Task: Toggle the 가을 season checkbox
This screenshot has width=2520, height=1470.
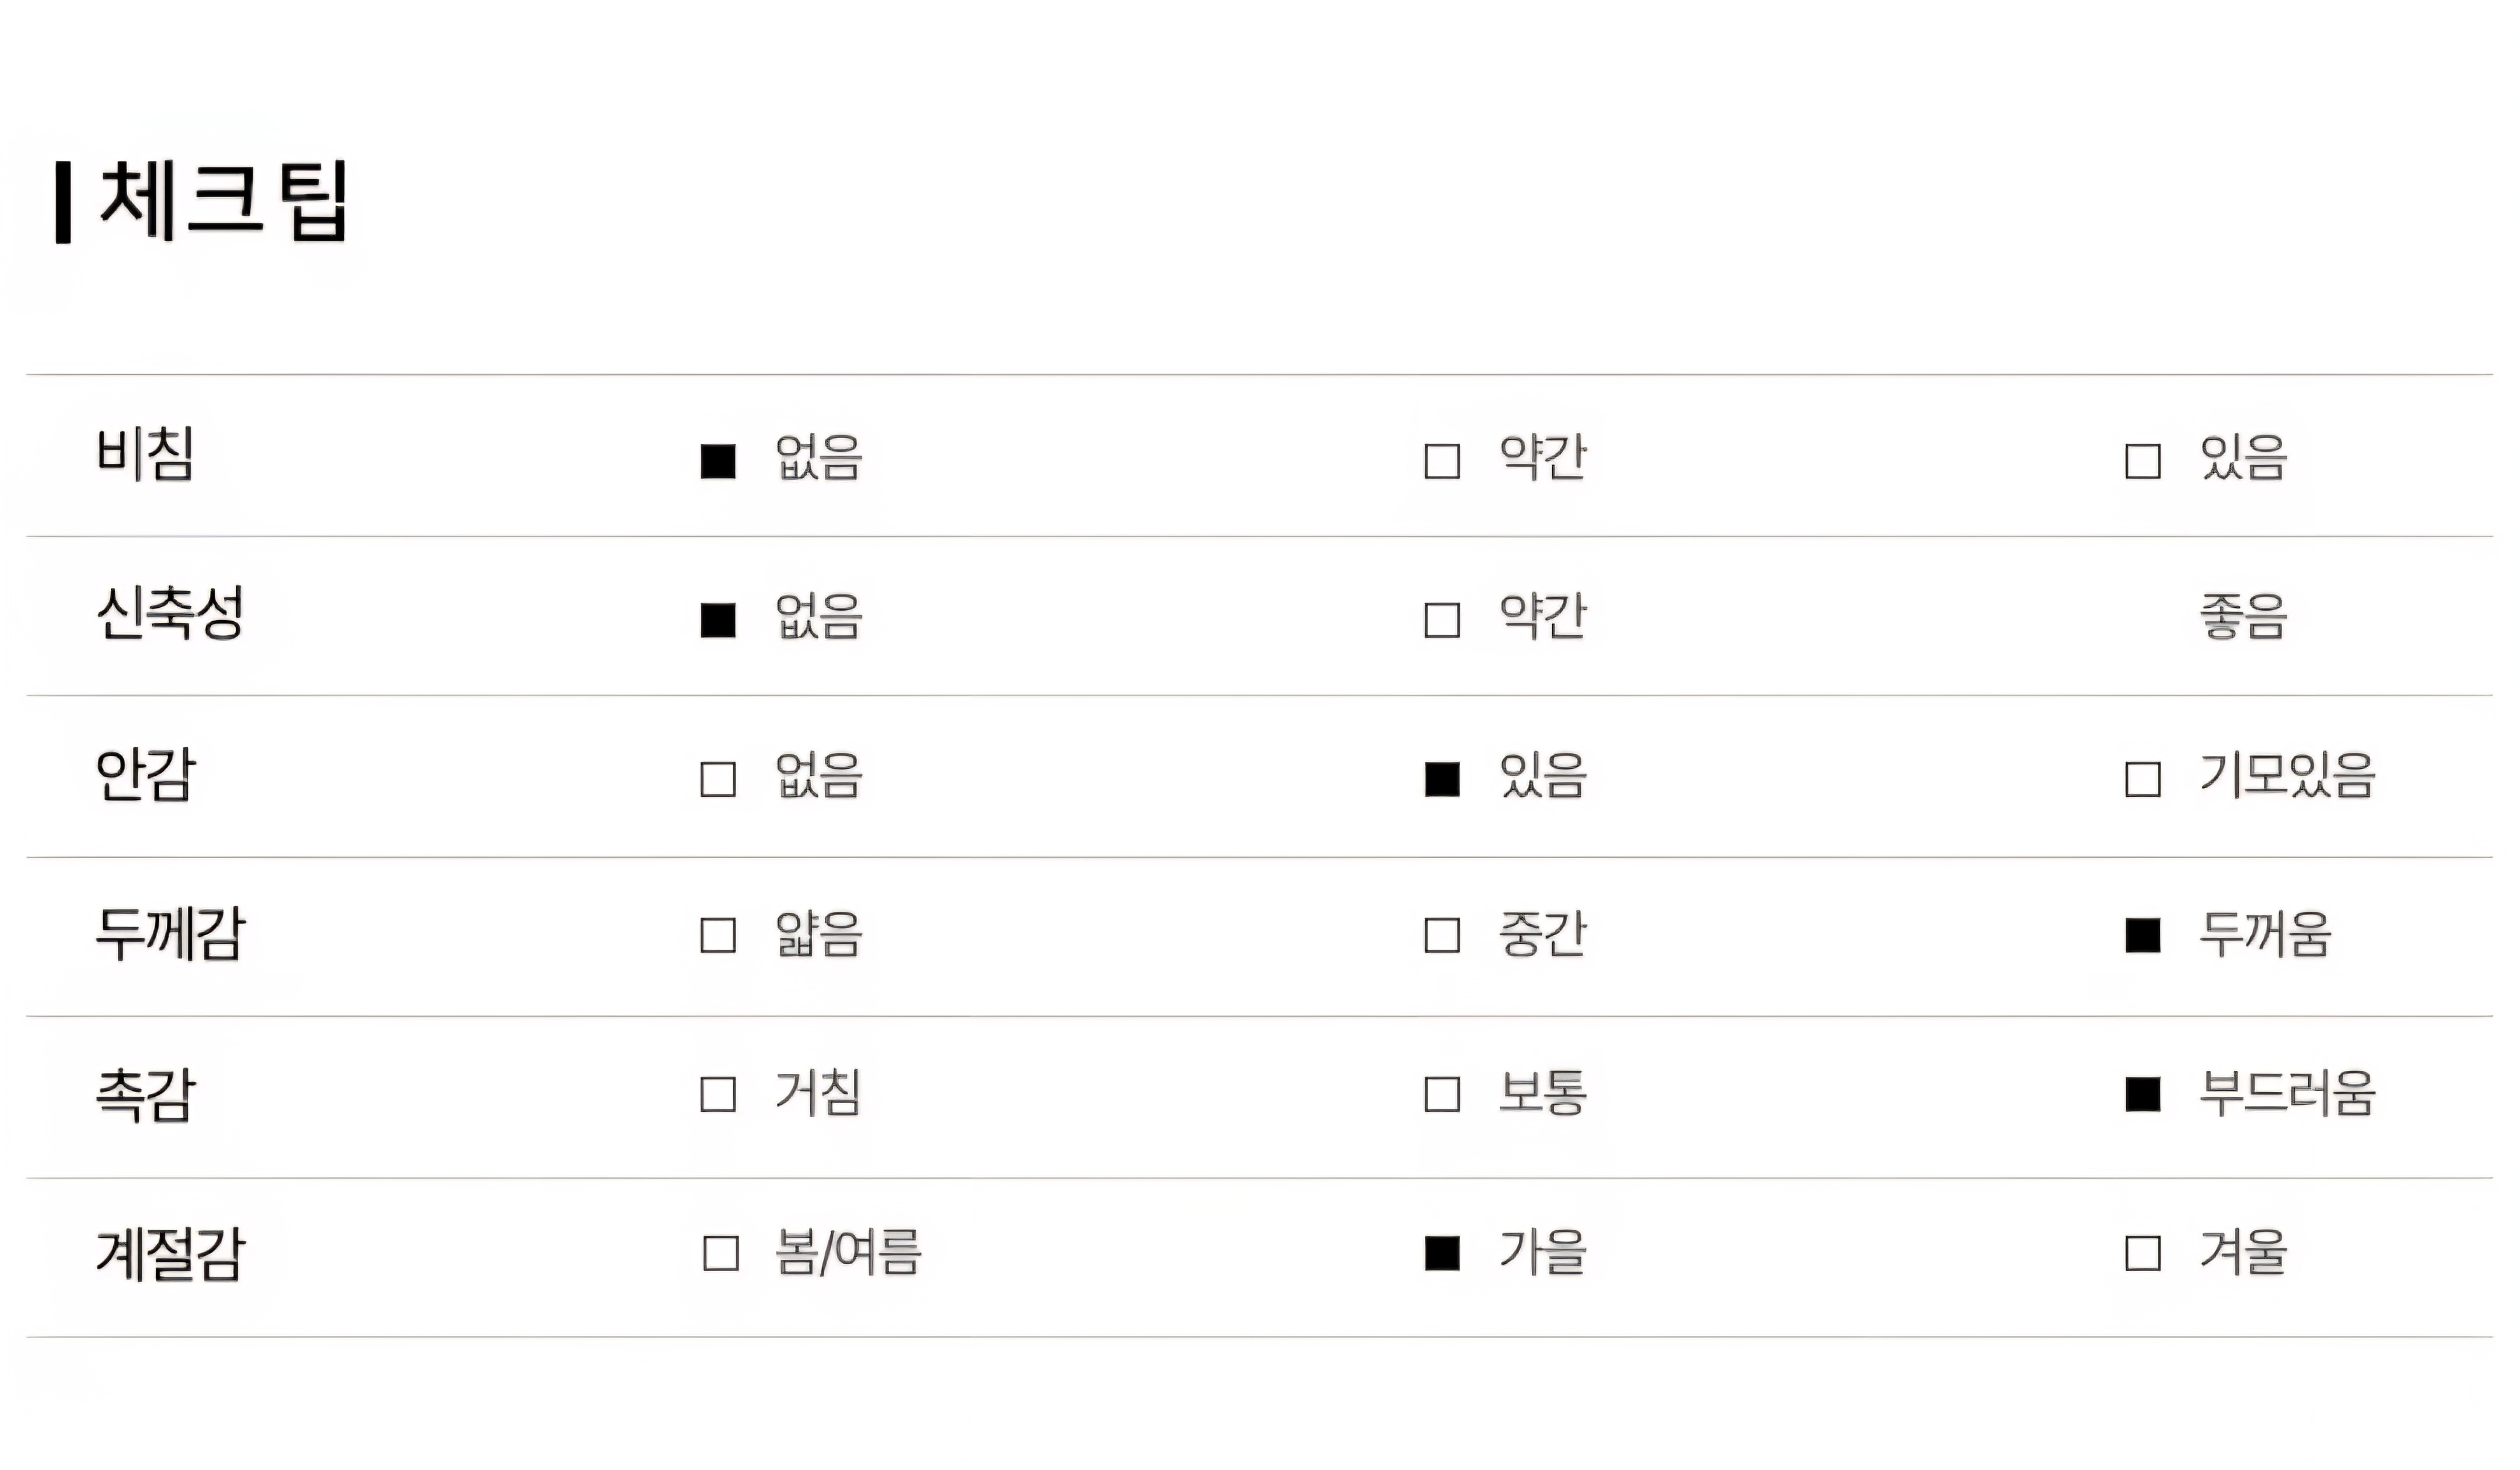Action: 1441,1253
